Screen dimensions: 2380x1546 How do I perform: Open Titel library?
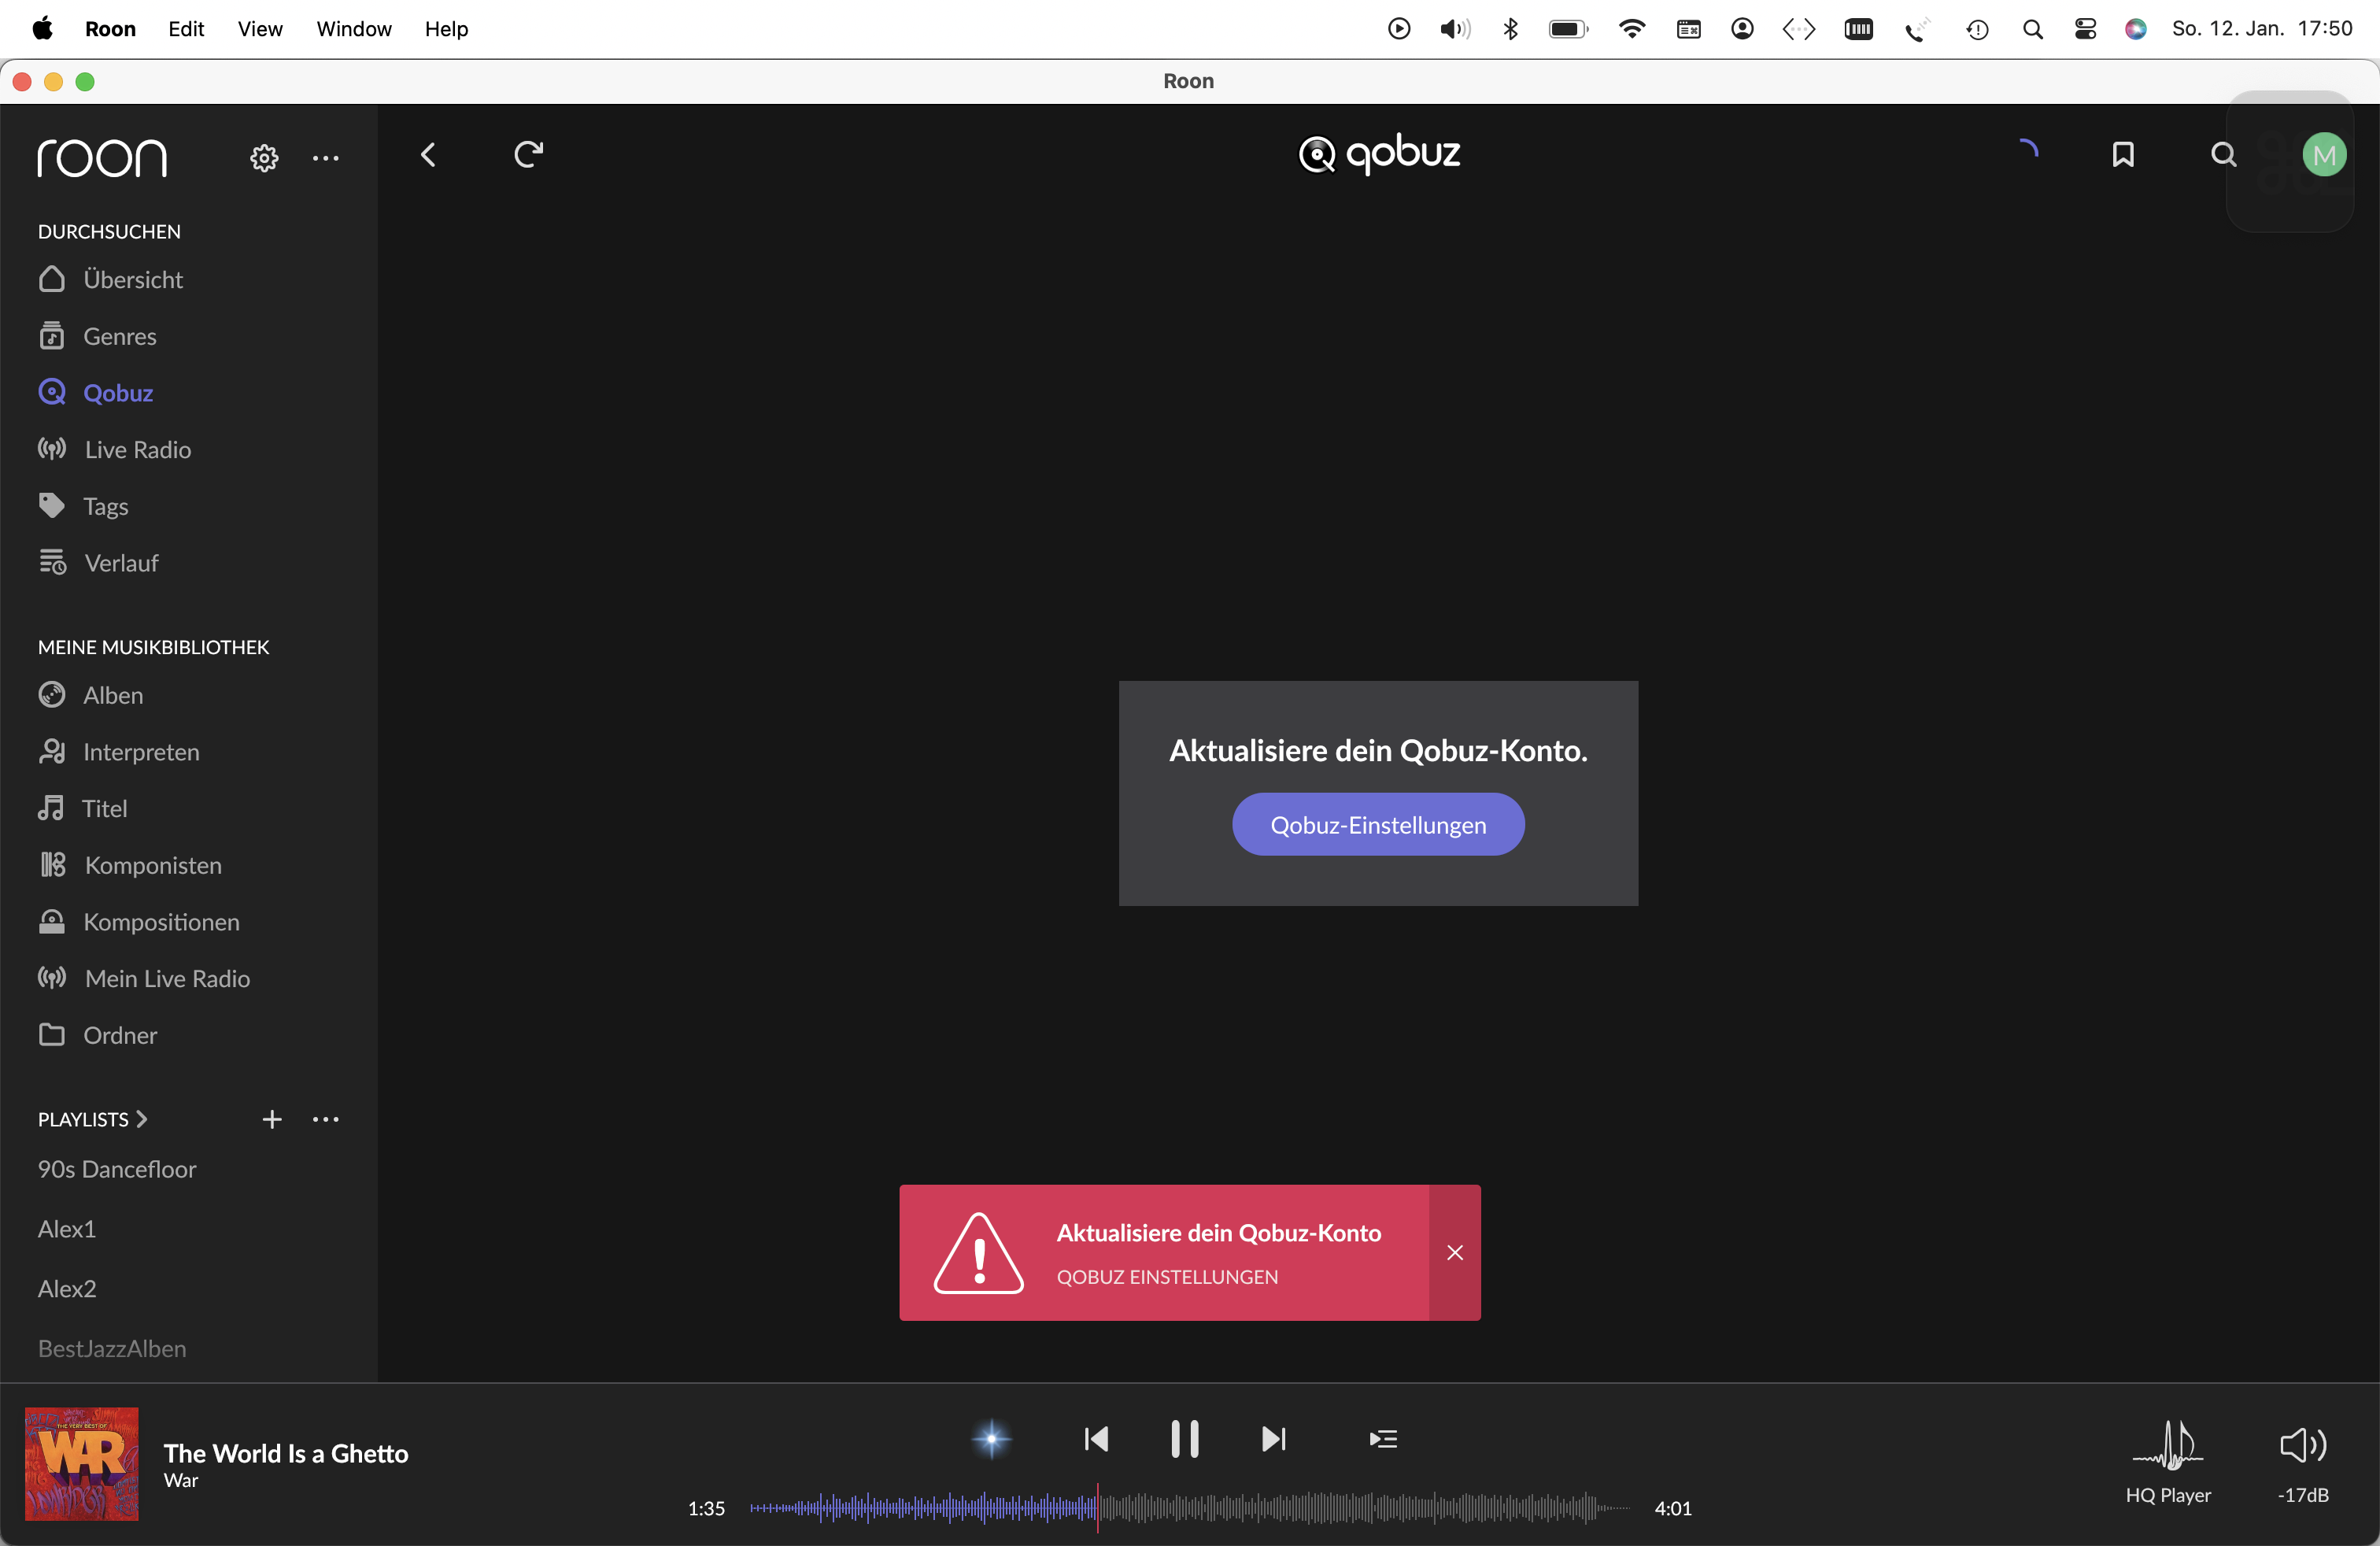pyautogui.click(x=82, y=808)
